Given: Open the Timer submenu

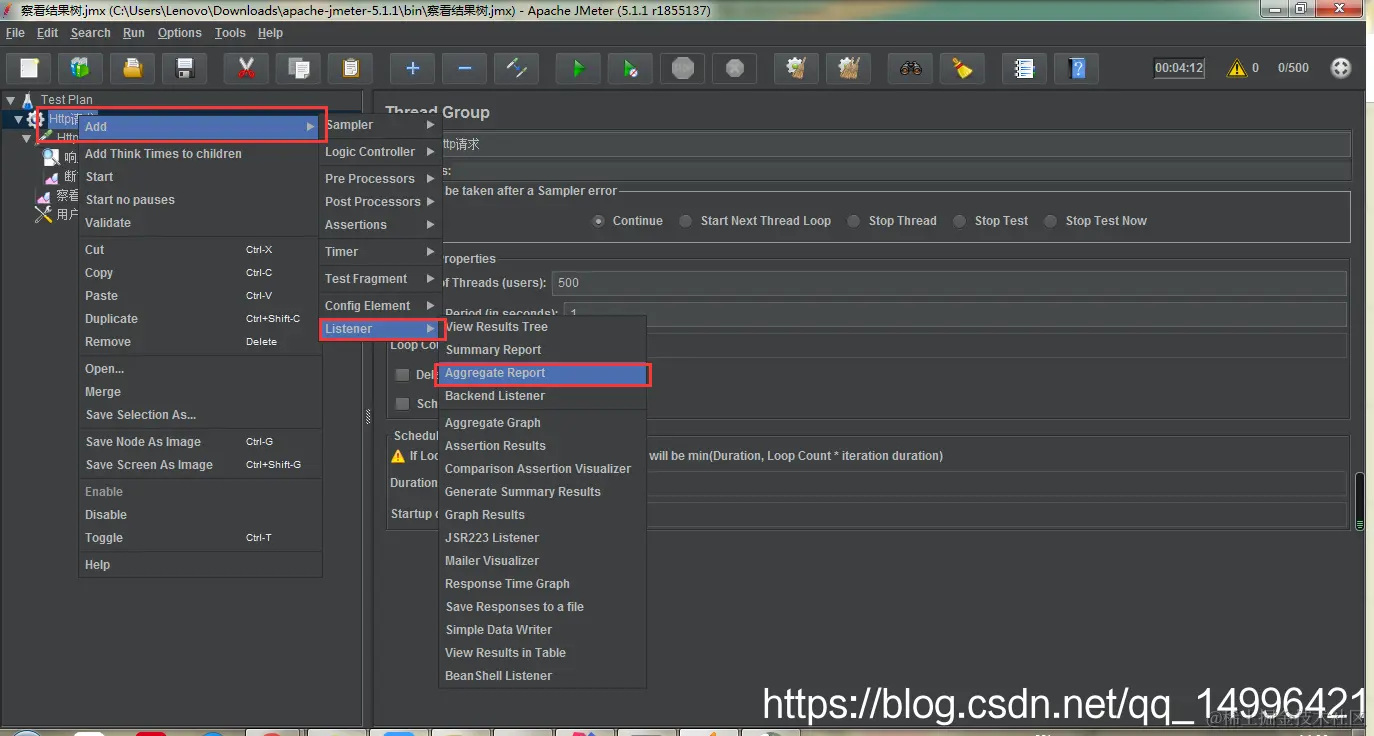Looking at the screenshot, I should pyautogui.click(x=380, y=252).
